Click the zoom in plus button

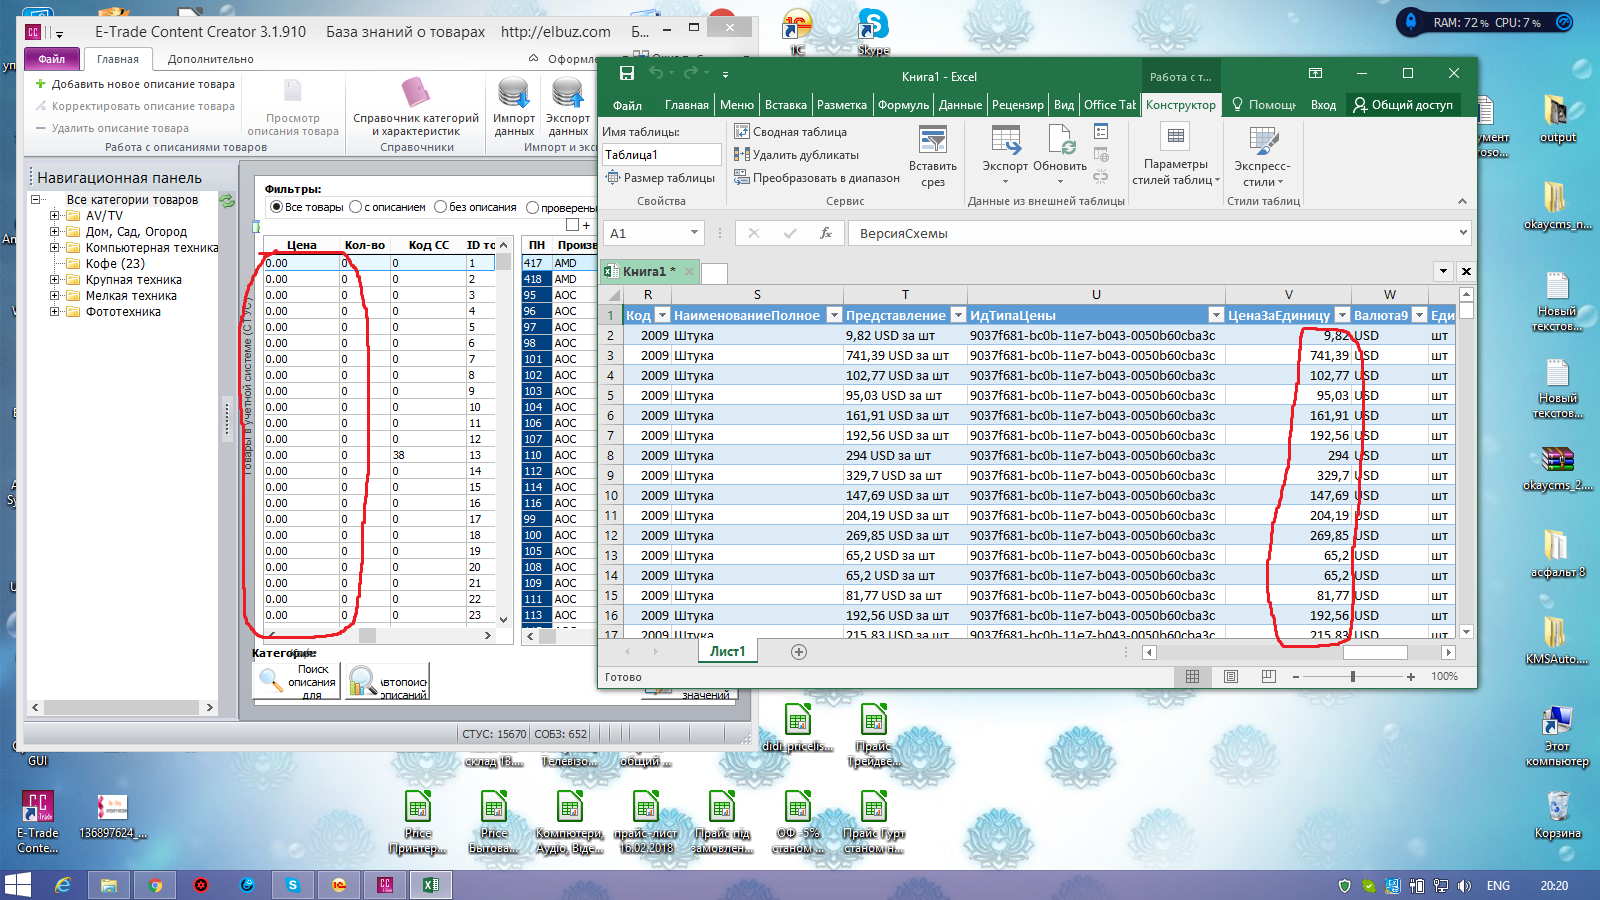1411,677
